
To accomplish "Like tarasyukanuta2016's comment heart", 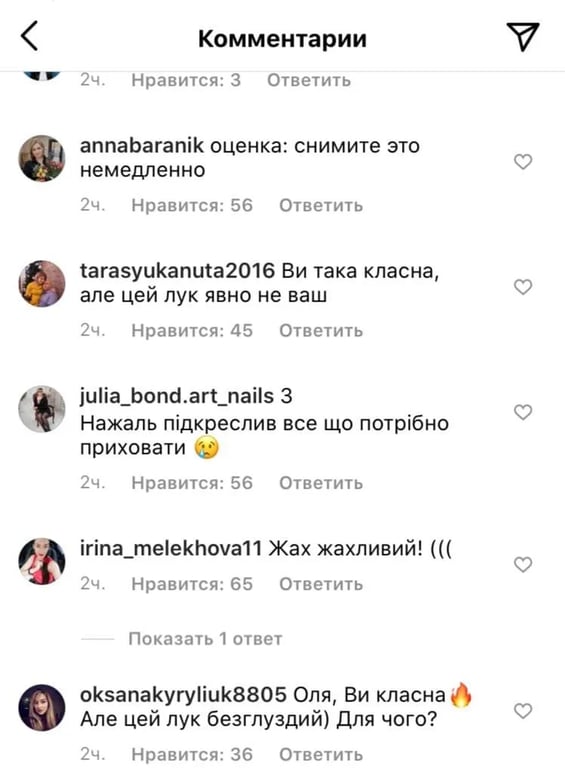I will point(523,287).
